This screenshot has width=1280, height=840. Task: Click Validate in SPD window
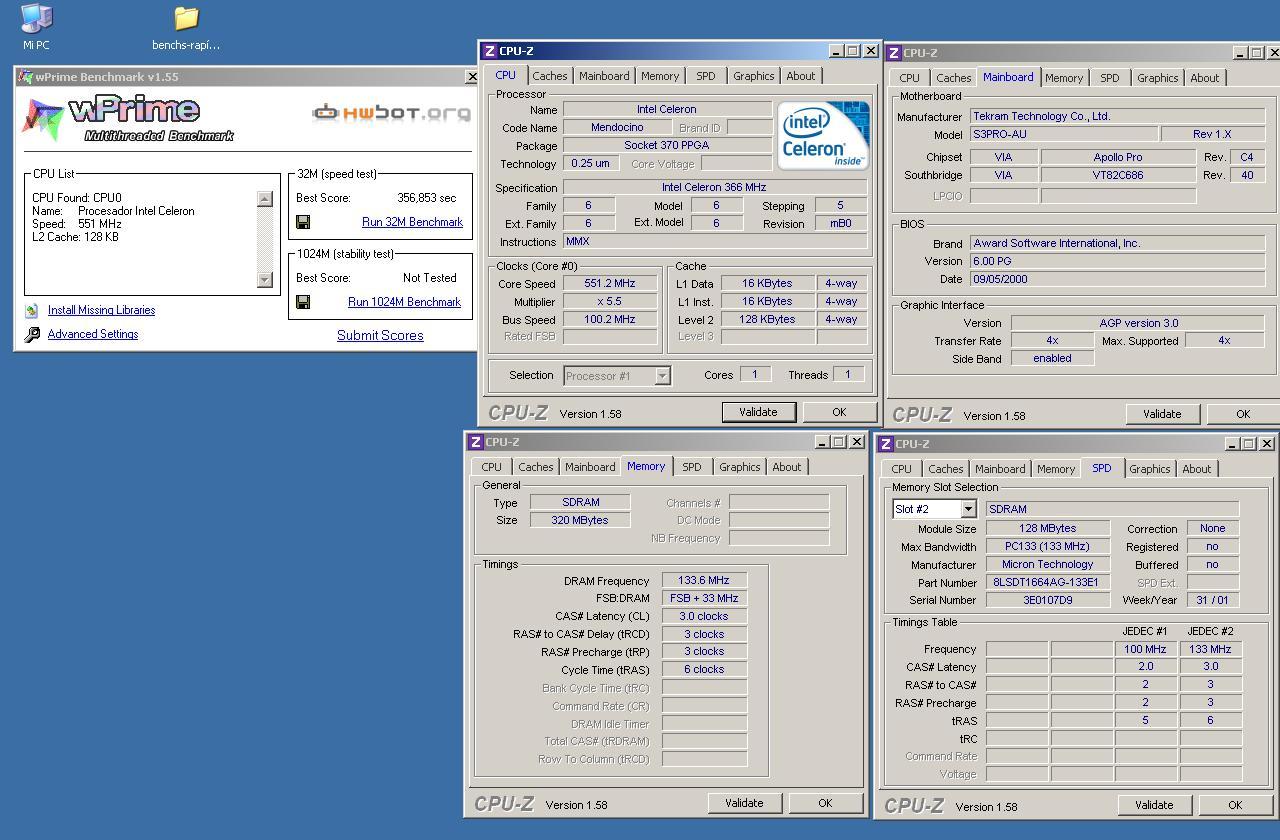[1154, 805]
